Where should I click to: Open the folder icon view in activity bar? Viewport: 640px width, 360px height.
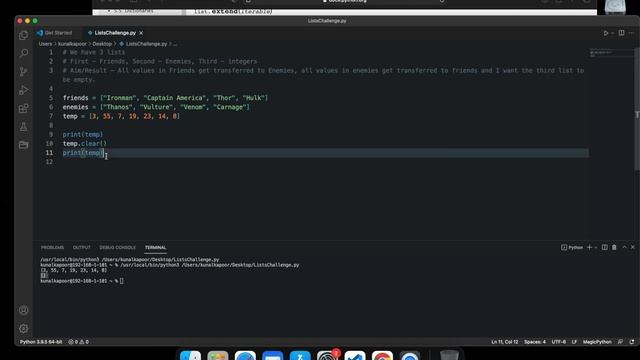(24, 145)
